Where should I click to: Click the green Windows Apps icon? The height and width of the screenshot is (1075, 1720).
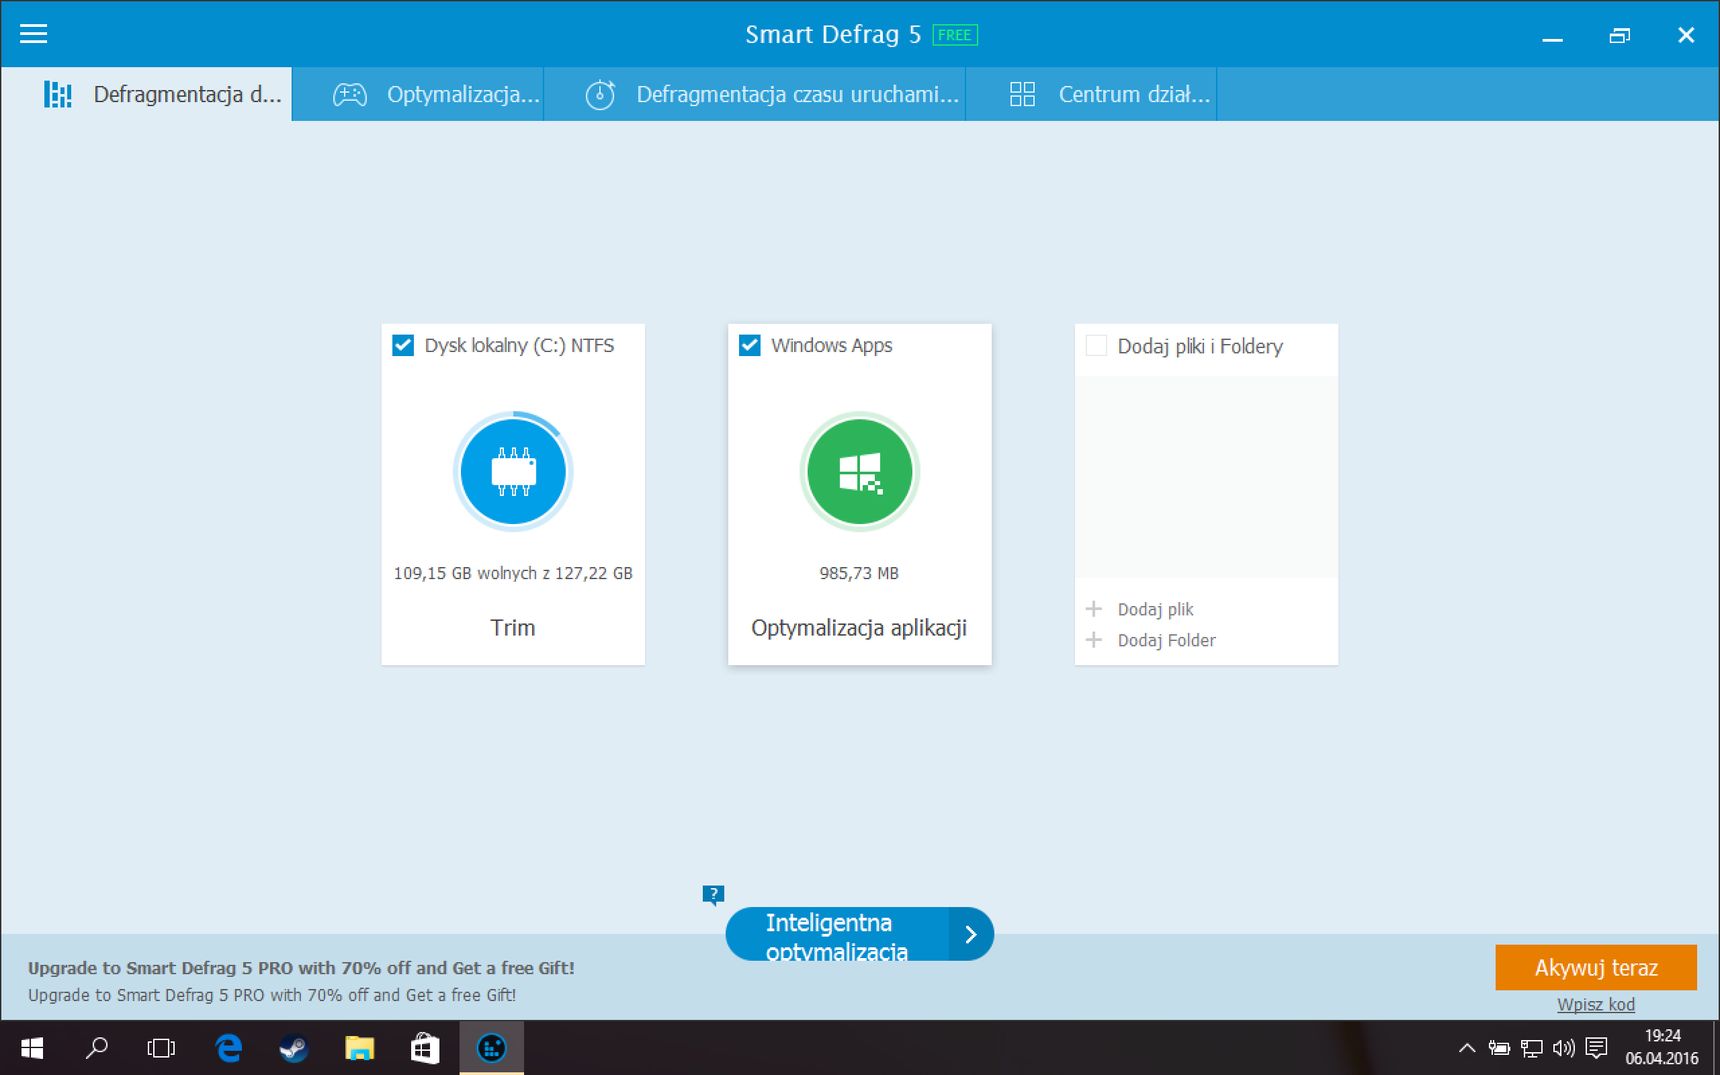pos(859,471)
